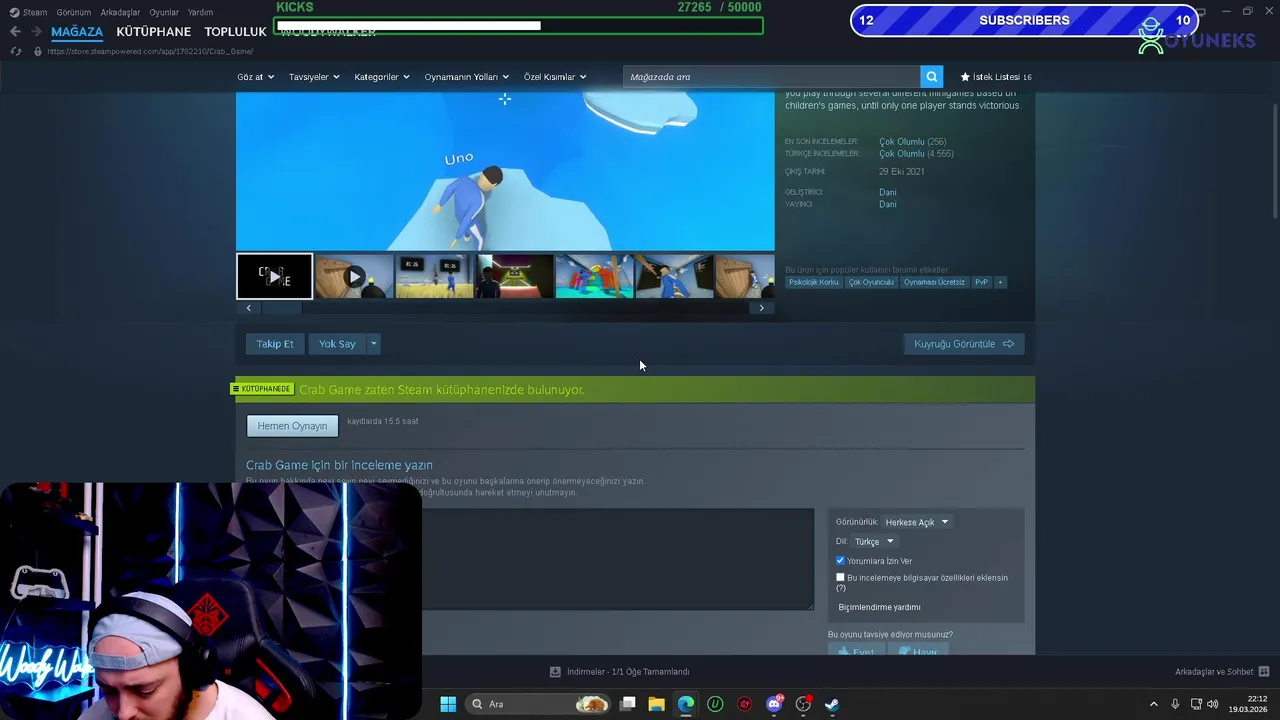
Task: Open the taskbar clock showing 22:12
Action: click(1250, 704)
